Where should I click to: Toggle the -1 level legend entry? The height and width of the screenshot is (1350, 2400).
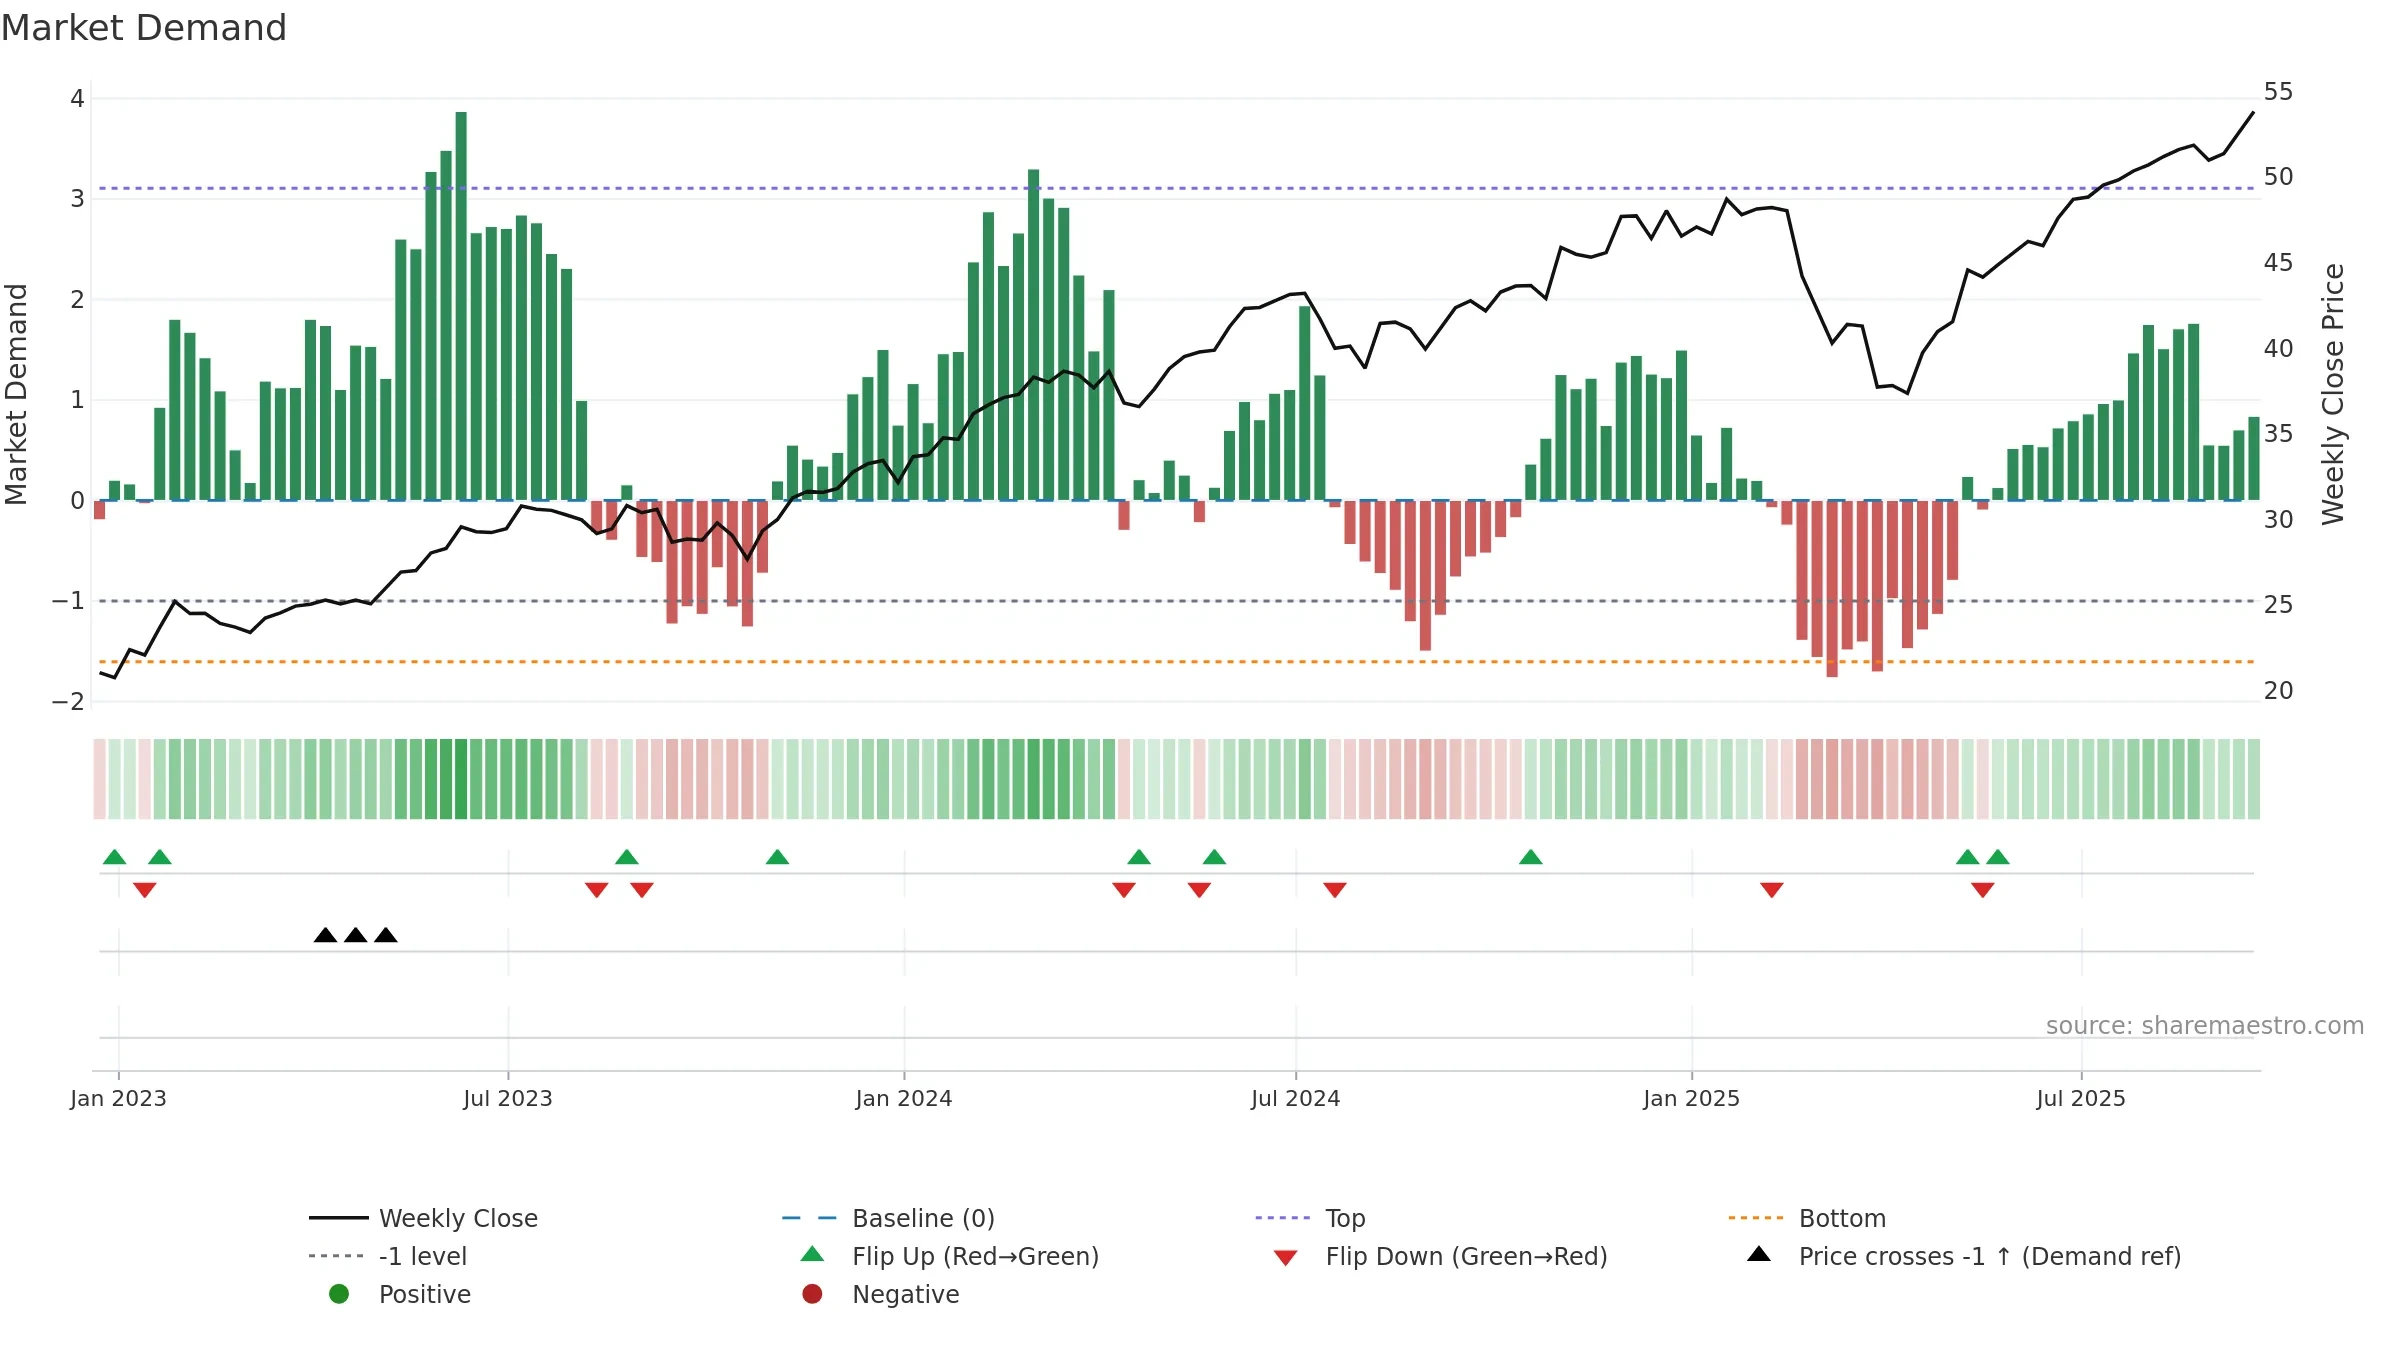point(388,1256)
